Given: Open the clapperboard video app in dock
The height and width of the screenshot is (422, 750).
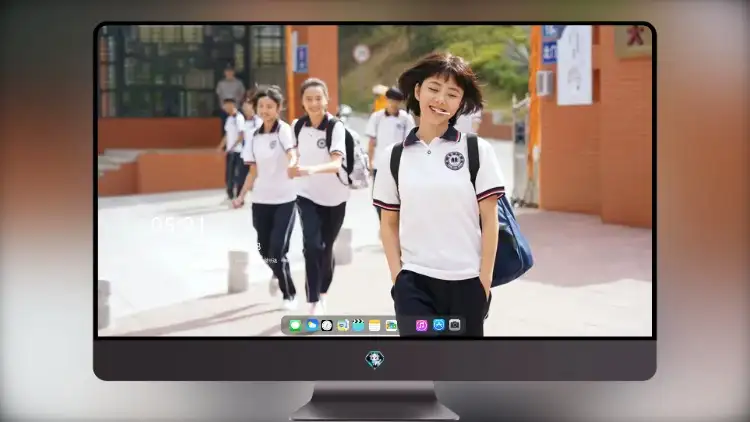Looking at the screenshot, I should pos(358,325).
